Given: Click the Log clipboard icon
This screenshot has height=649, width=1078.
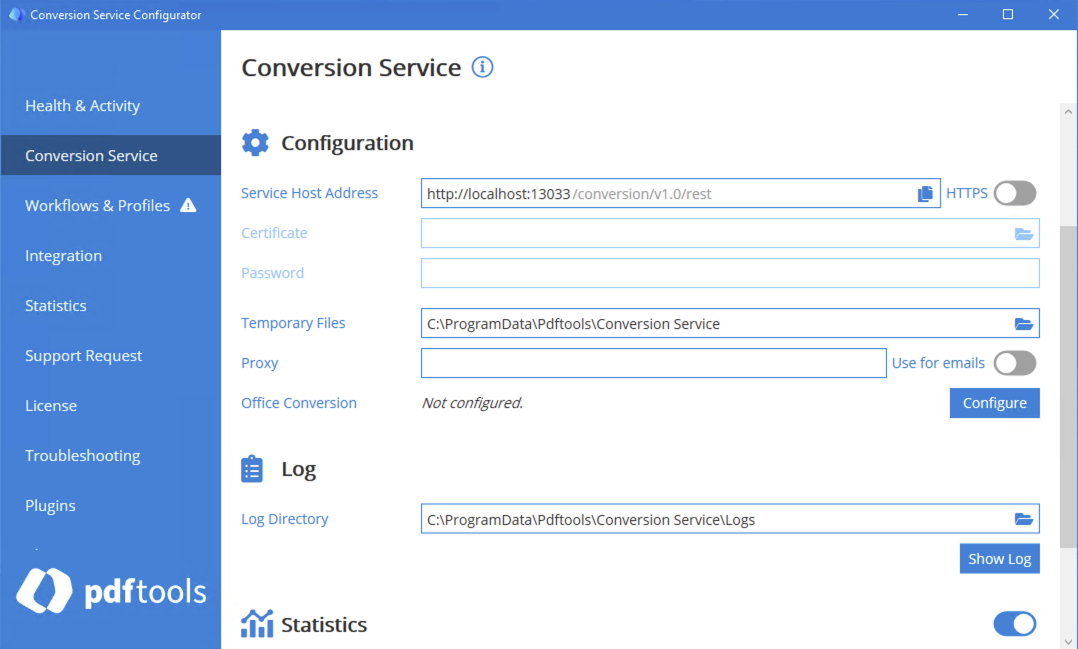Looking at the screenshot, I should pyautogui.click(x=252, y=469).
